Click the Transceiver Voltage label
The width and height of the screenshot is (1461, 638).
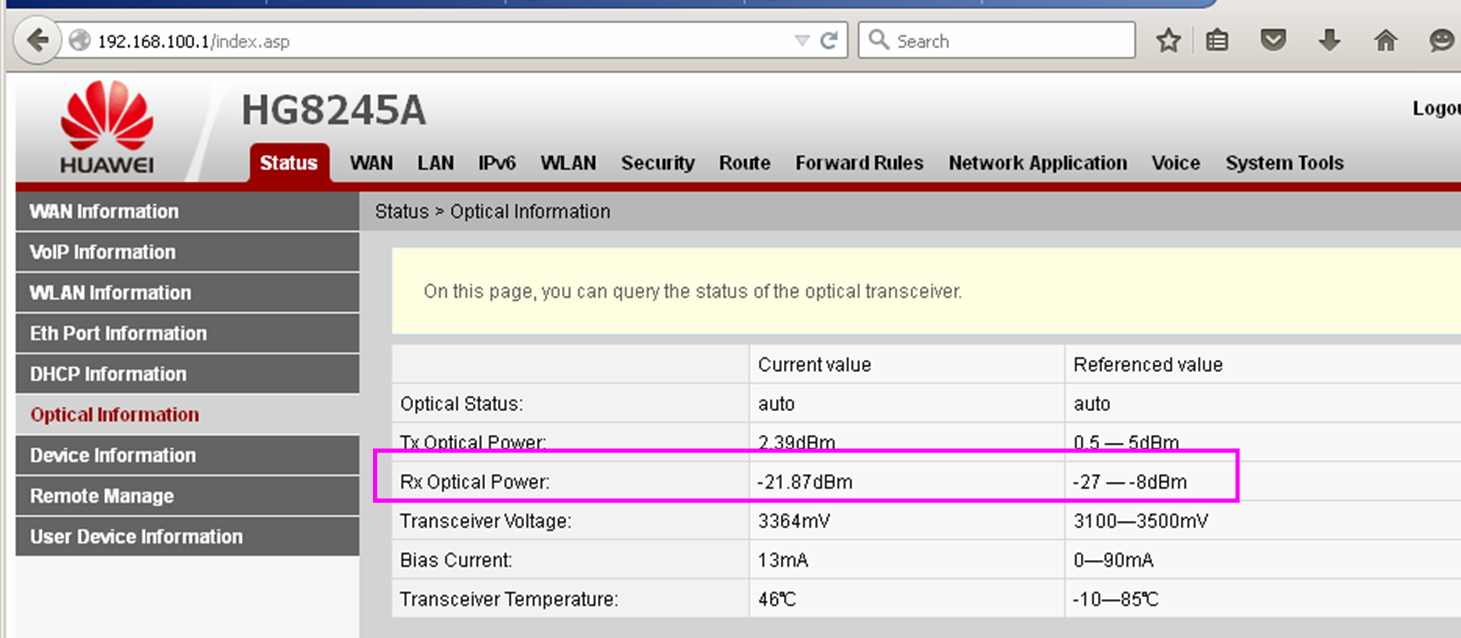[x=485, y=521]
